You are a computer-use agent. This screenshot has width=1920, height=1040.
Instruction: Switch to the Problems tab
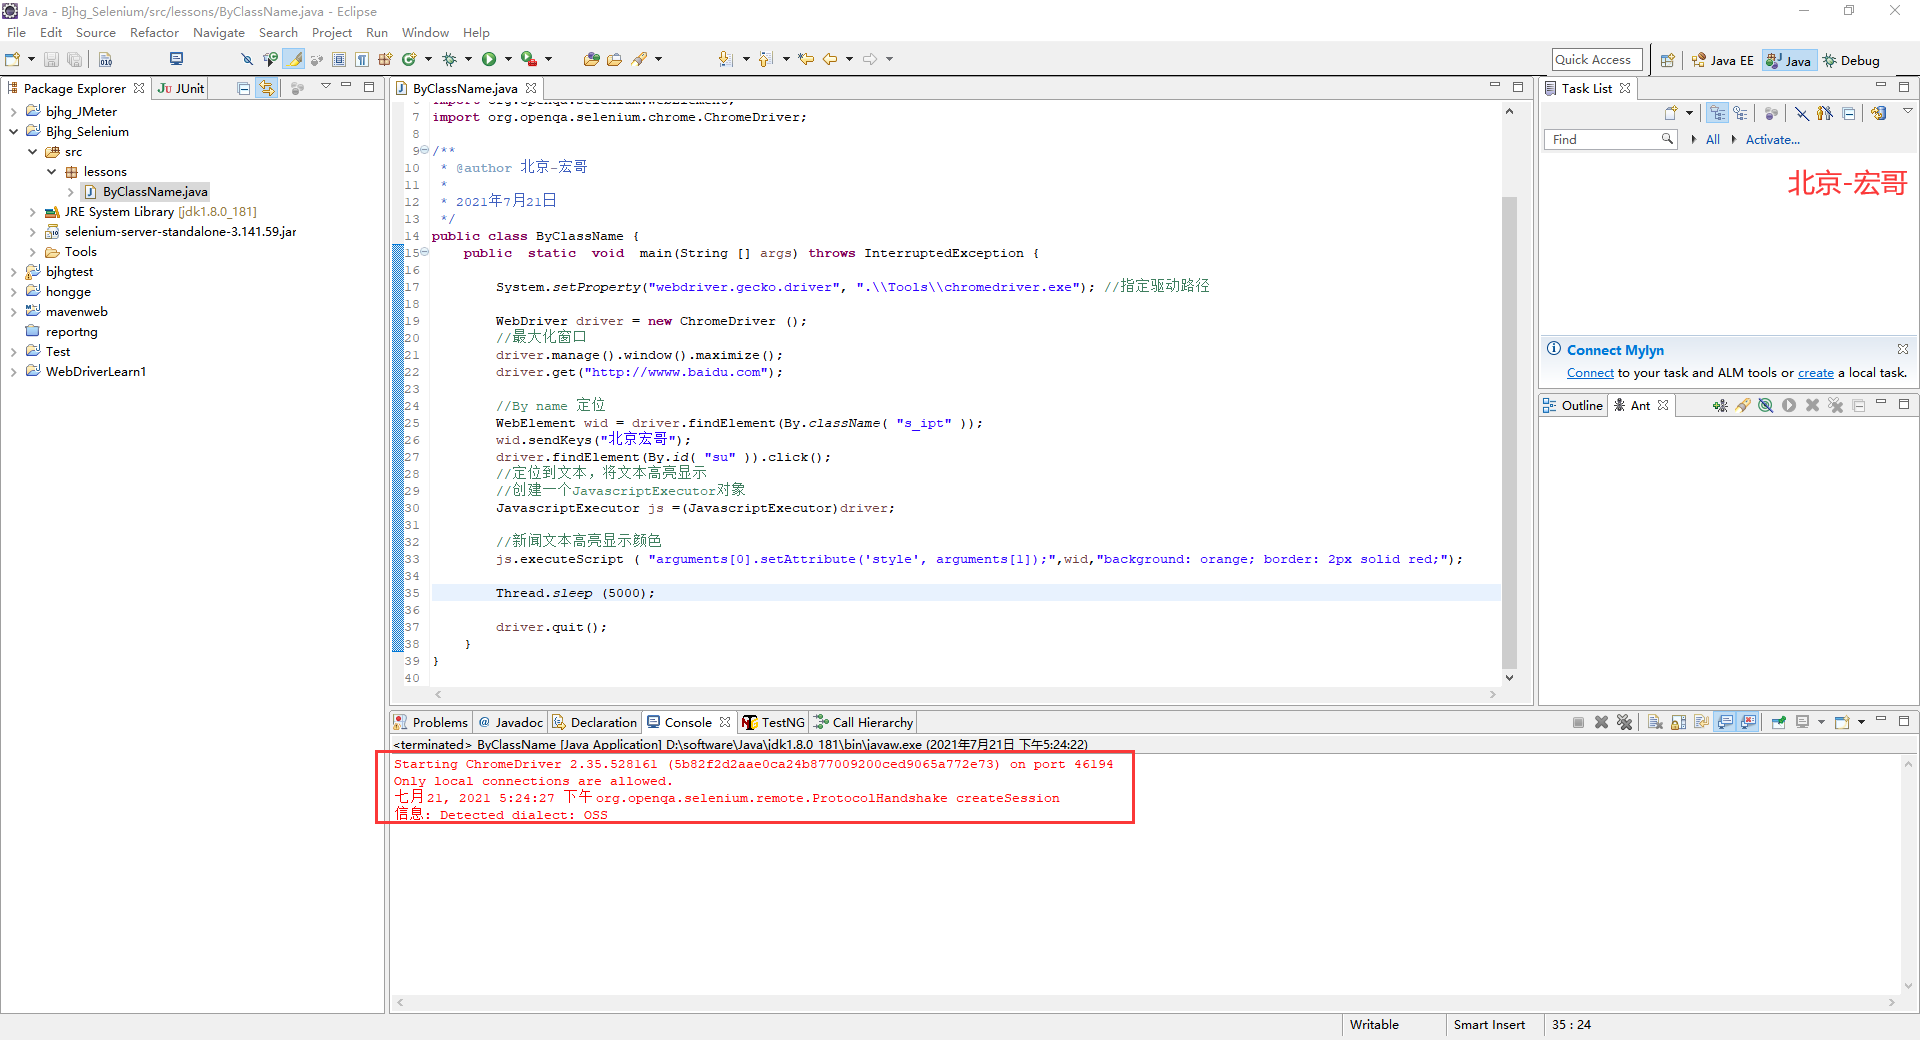point(439,722)
